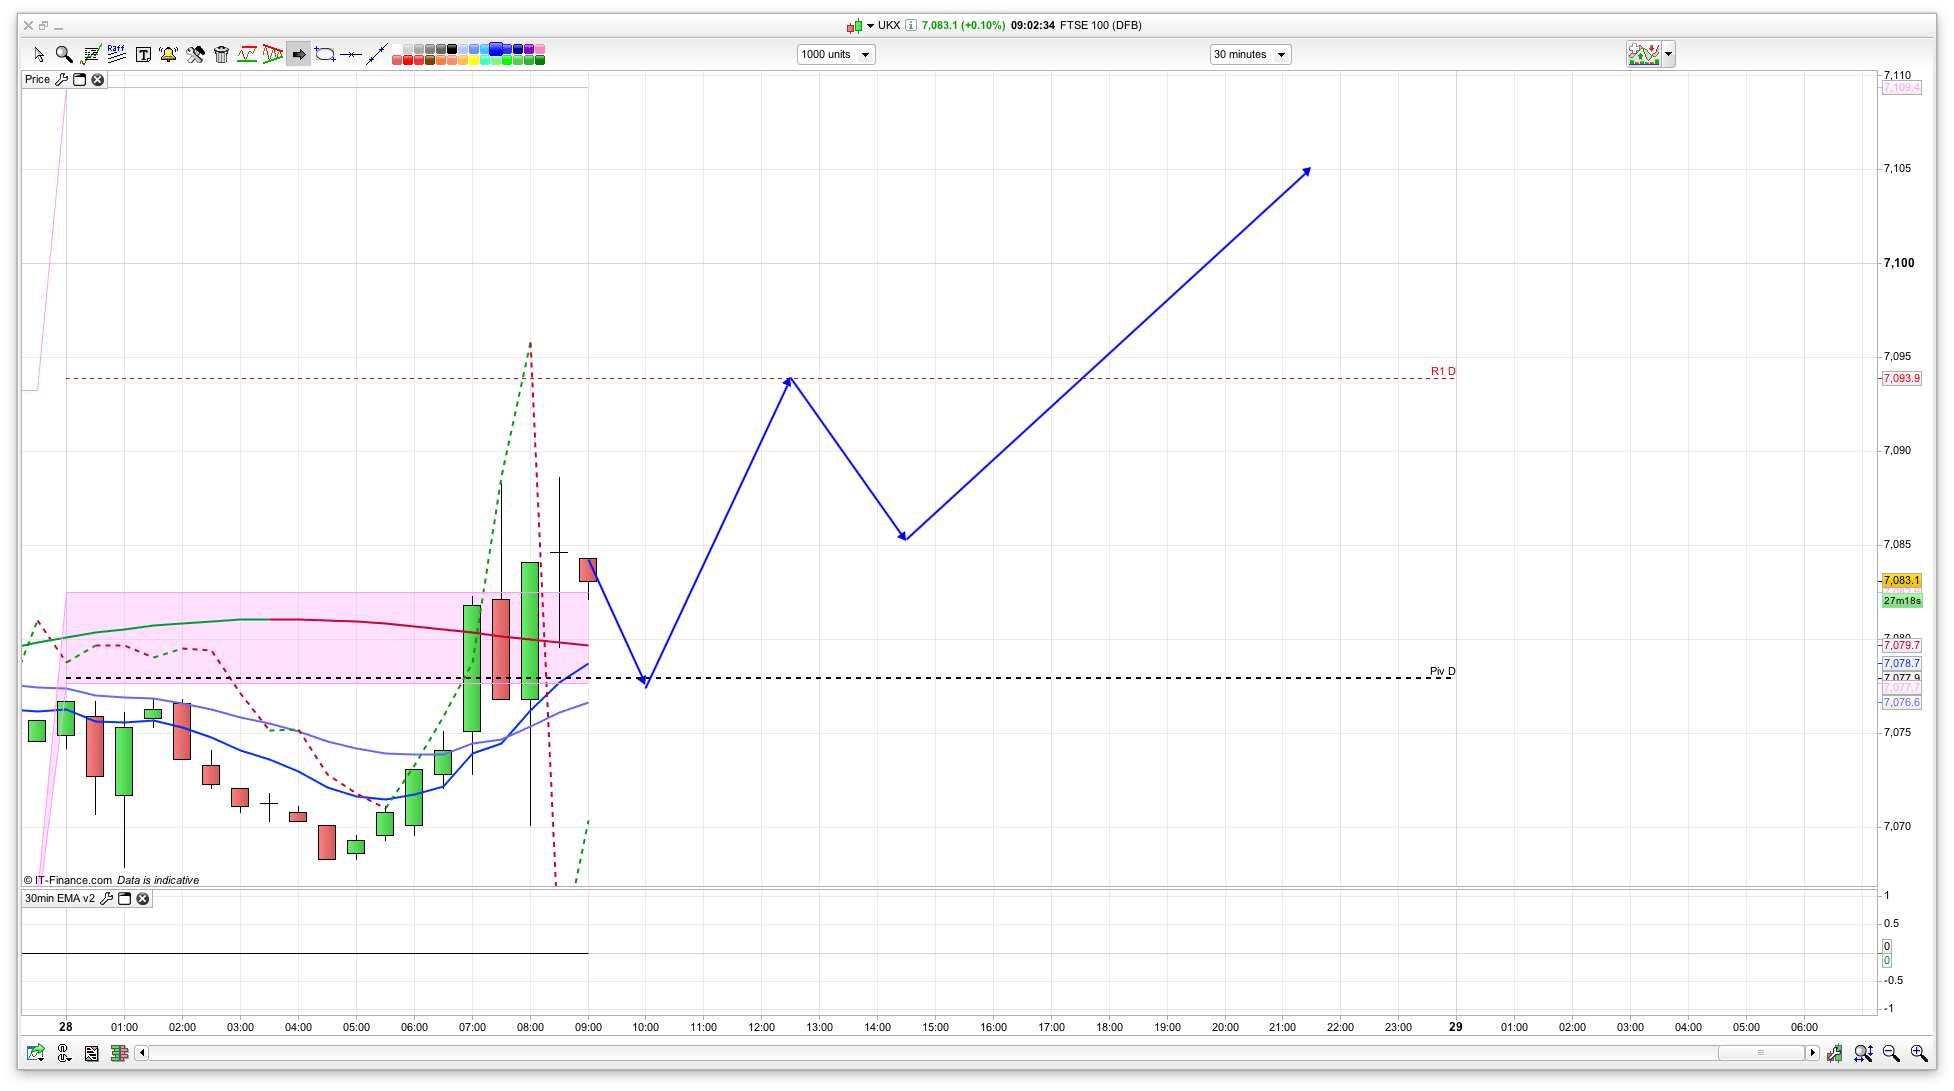The width and height of the screenshot is (1954, 1091).
Task: Click the UKX instrument info button
Action: coord(911,25)
